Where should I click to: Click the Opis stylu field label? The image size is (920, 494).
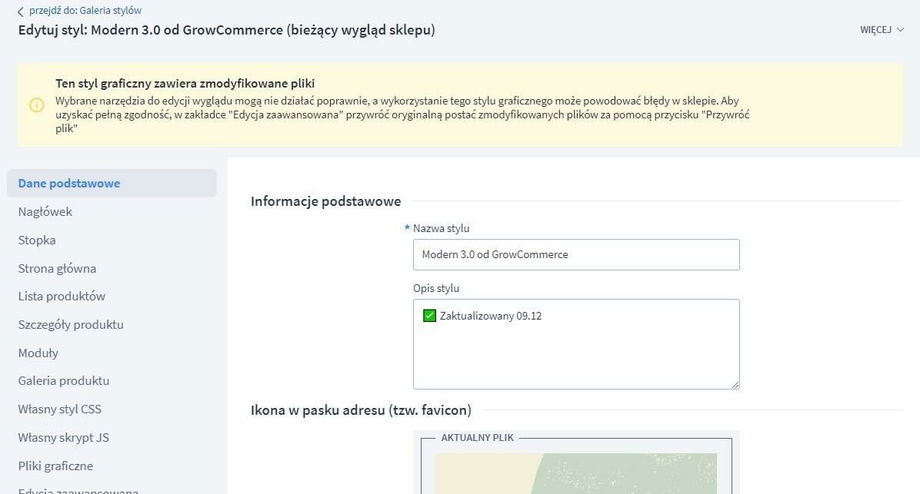point(436,288)
